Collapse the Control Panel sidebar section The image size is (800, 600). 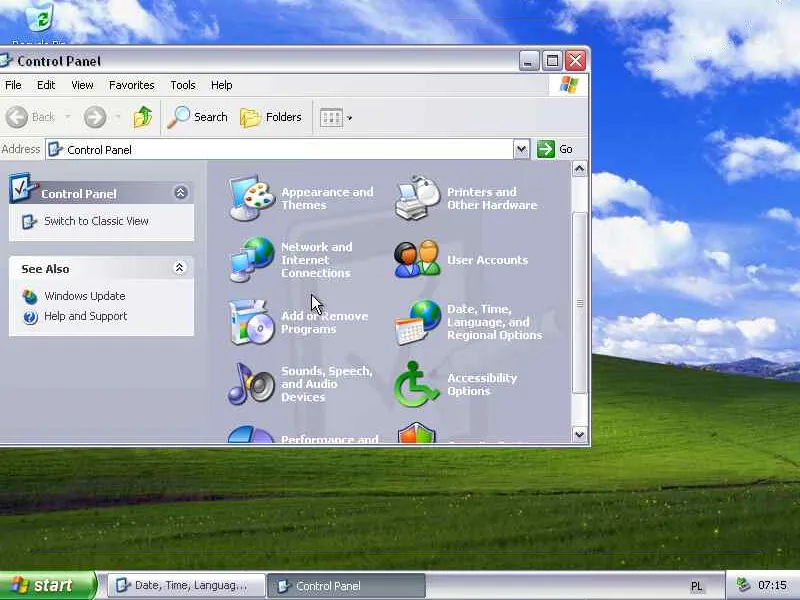click(180, 193)
